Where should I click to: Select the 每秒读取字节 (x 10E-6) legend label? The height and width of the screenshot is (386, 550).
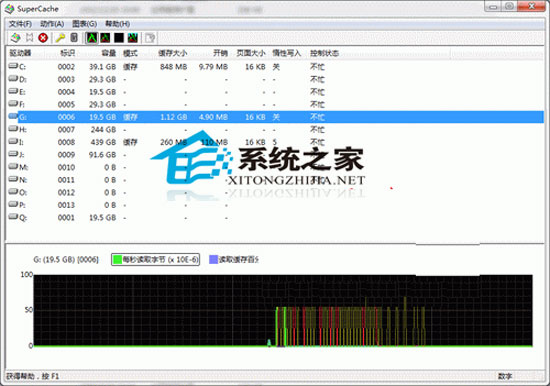click(x=160, y=260)
